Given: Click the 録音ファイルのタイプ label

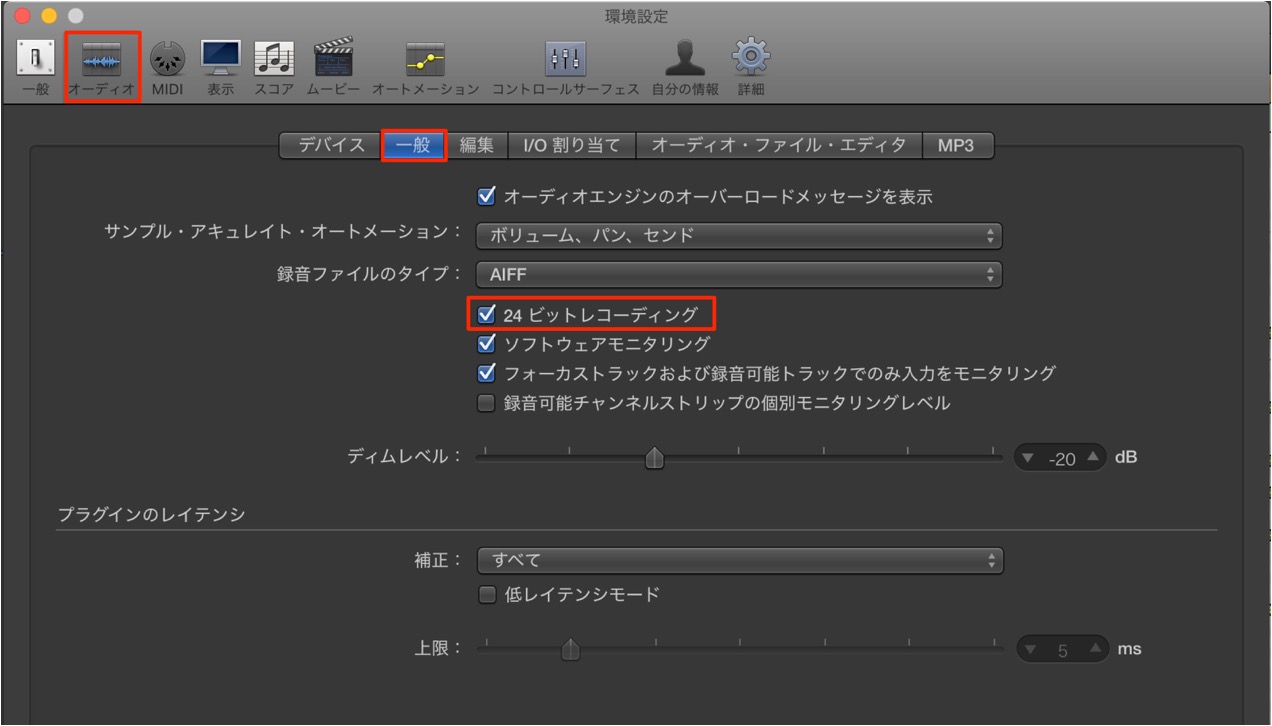Looking at the screenshot, I should click(369, 274).
